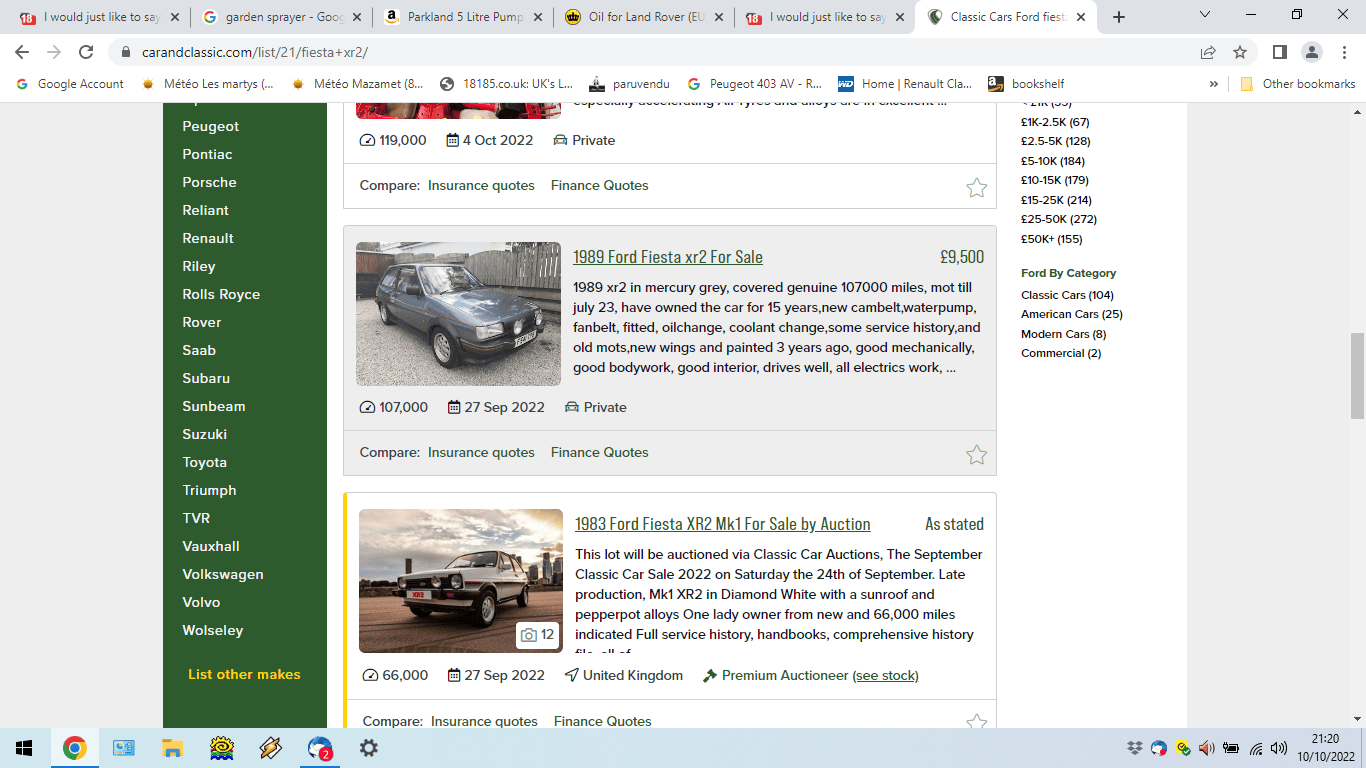Image resolution: width=1366 pixels, height=768 pixels.
Task: Open new tab with plus button
Action: click(1119, 17)
